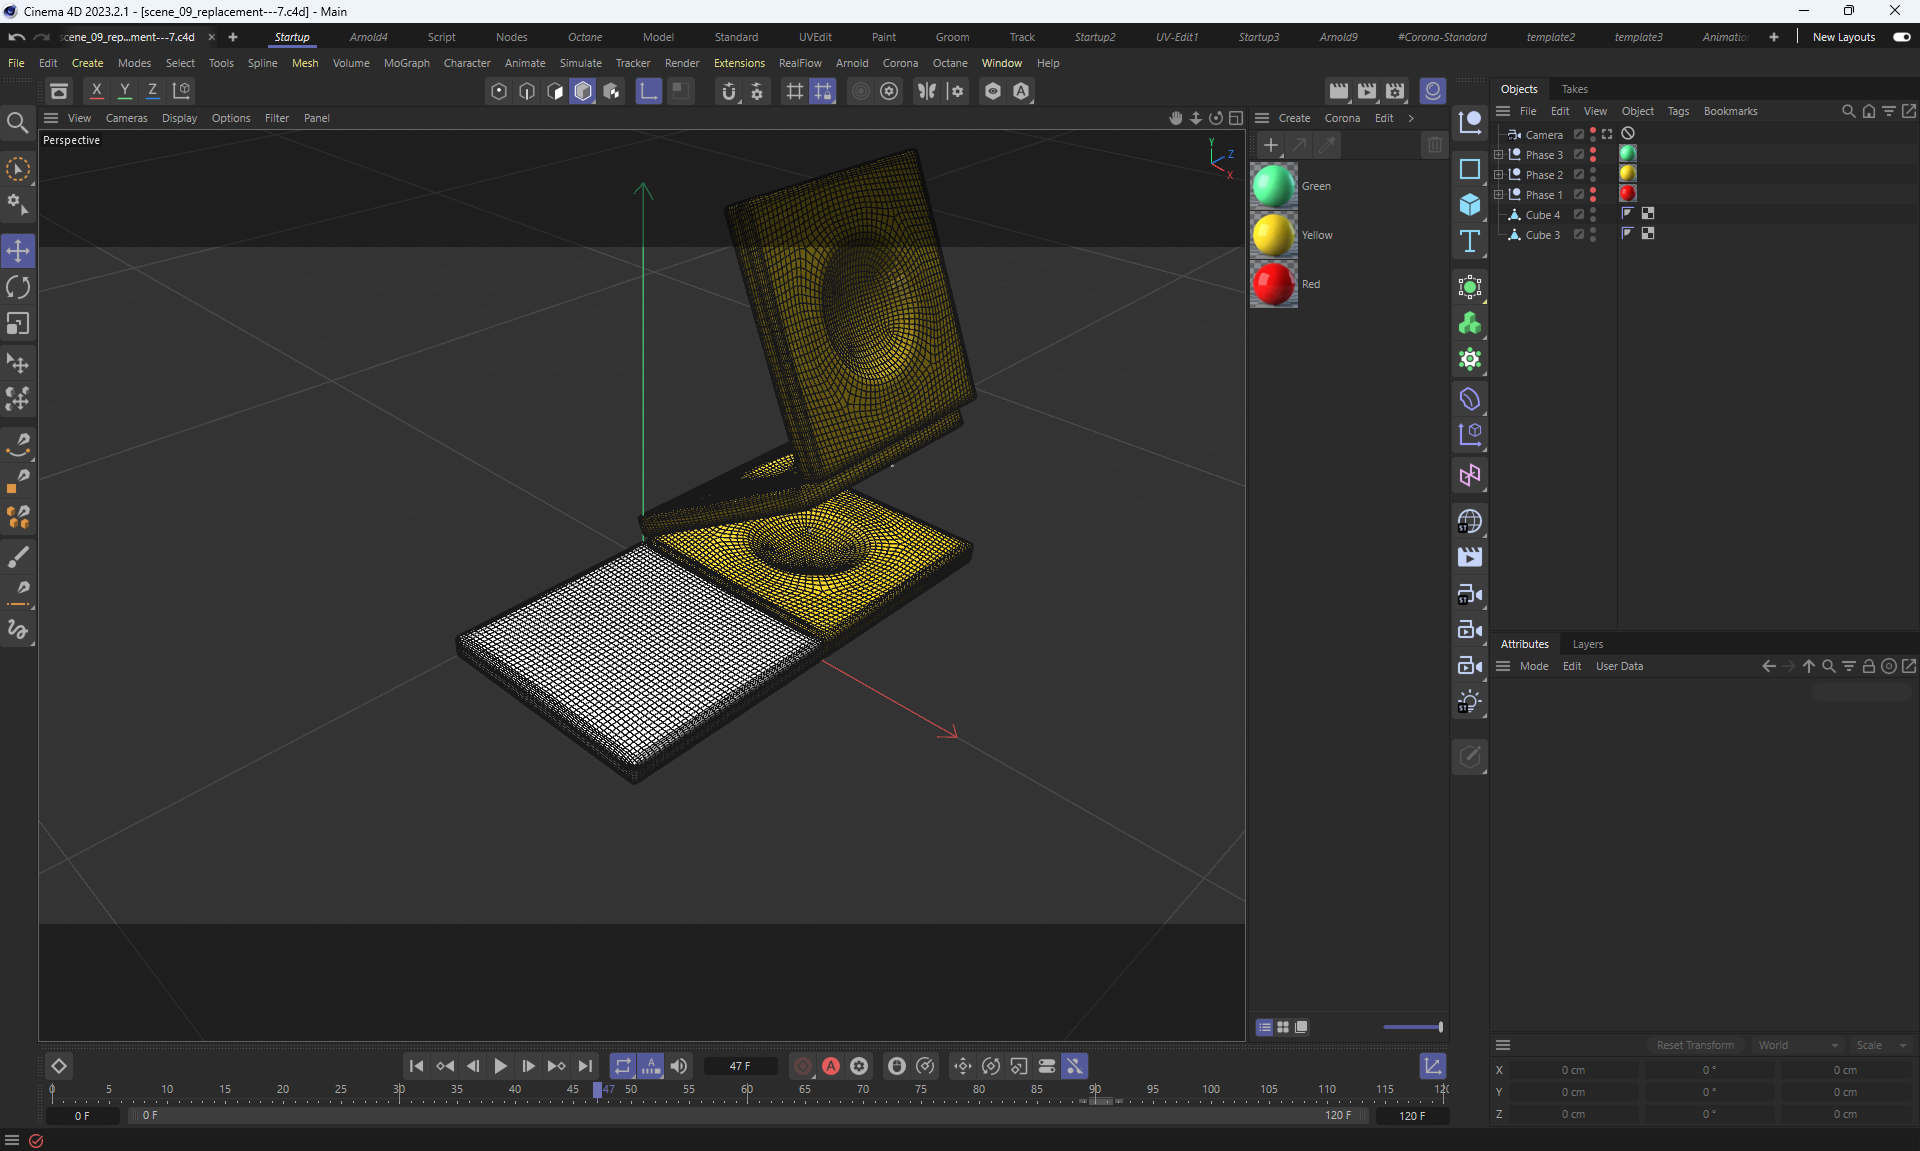Click the Text spline tool icon
This screenshot has width=1920, height=1151.
1469,241
